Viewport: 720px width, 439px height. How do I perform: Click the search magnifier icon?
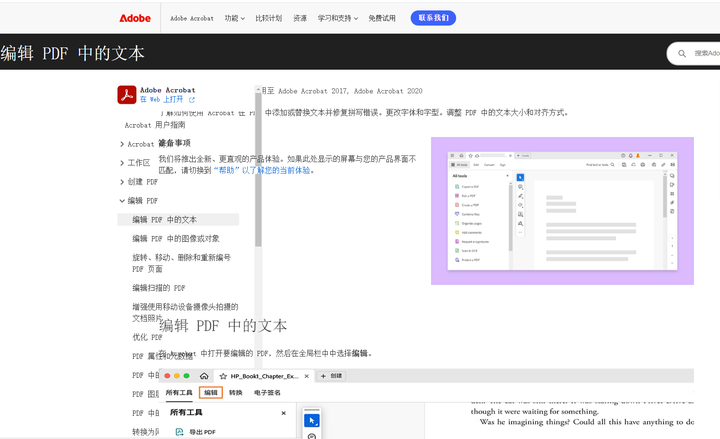pyautogui.click(x=682, y=54)
